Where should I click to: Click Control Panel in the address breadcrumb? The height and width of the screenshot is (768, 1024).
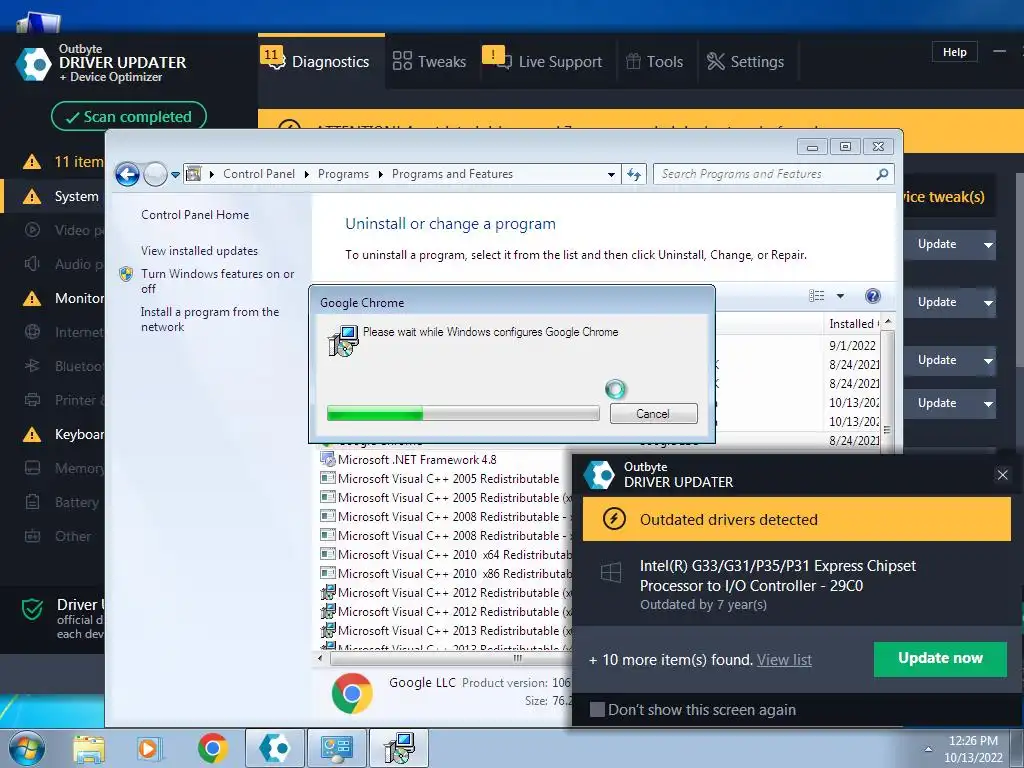point(259,174)
